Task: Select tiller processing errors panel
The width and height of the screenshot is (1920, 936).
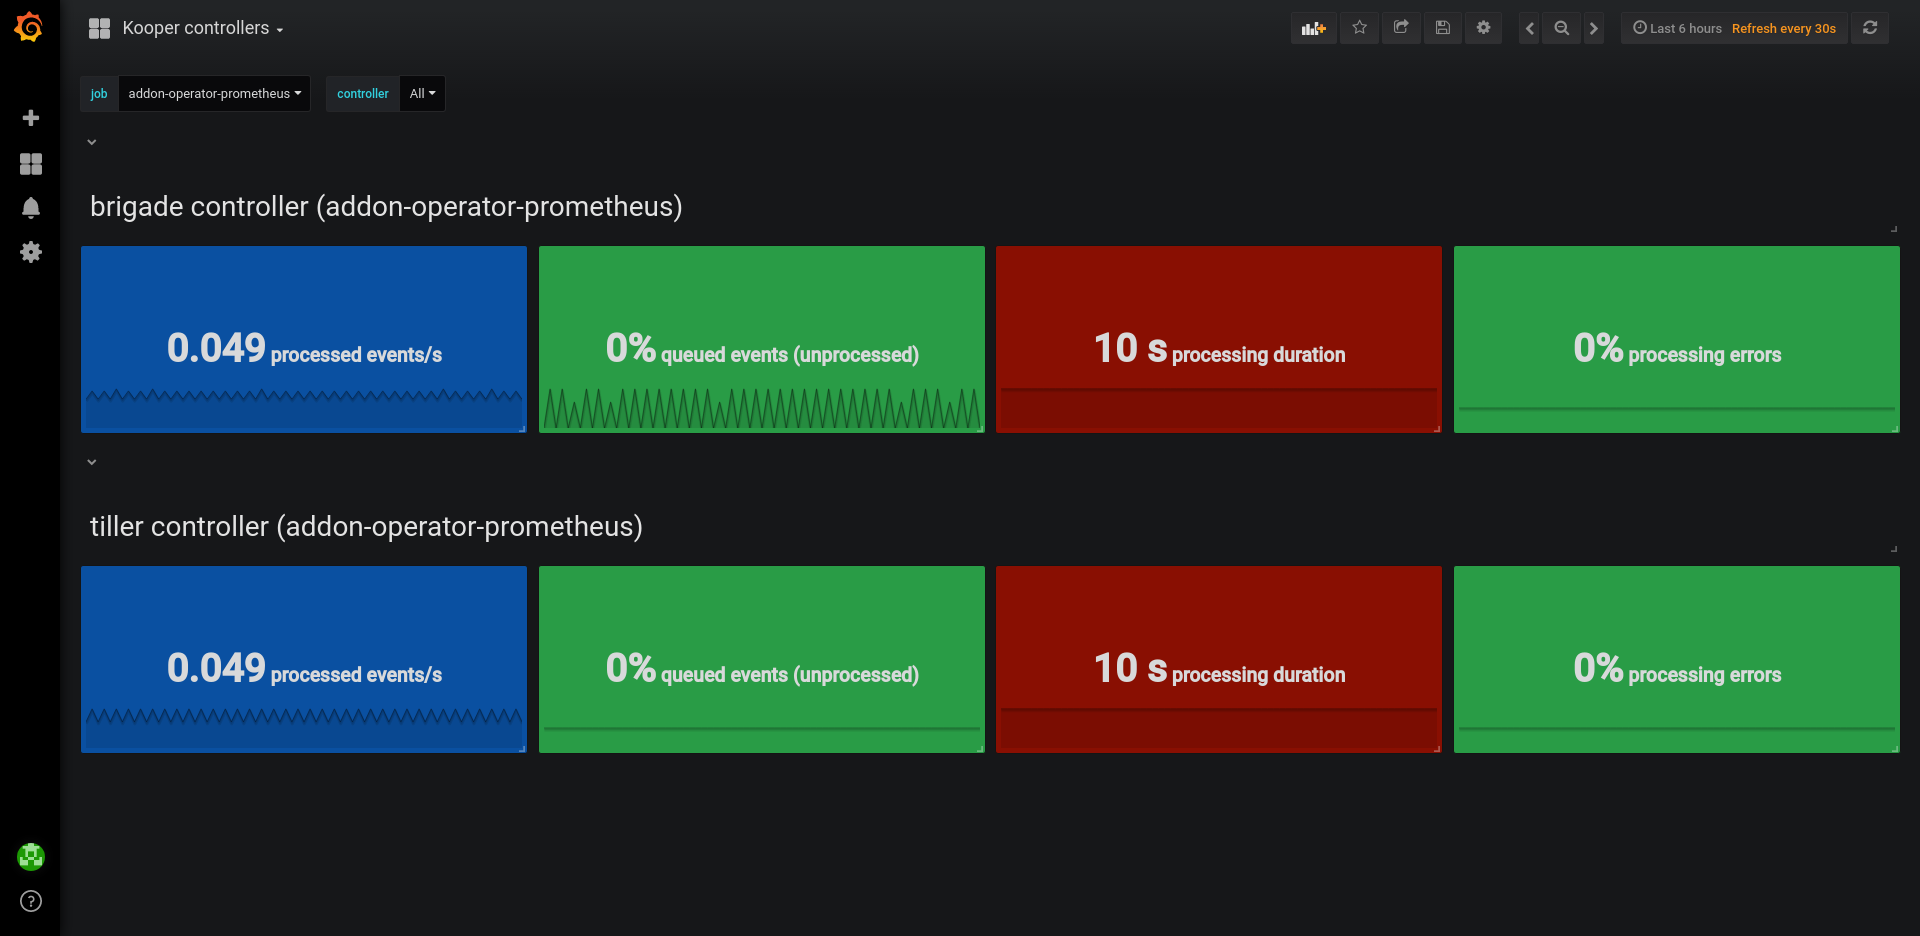Action: (x=1677, y=659)
